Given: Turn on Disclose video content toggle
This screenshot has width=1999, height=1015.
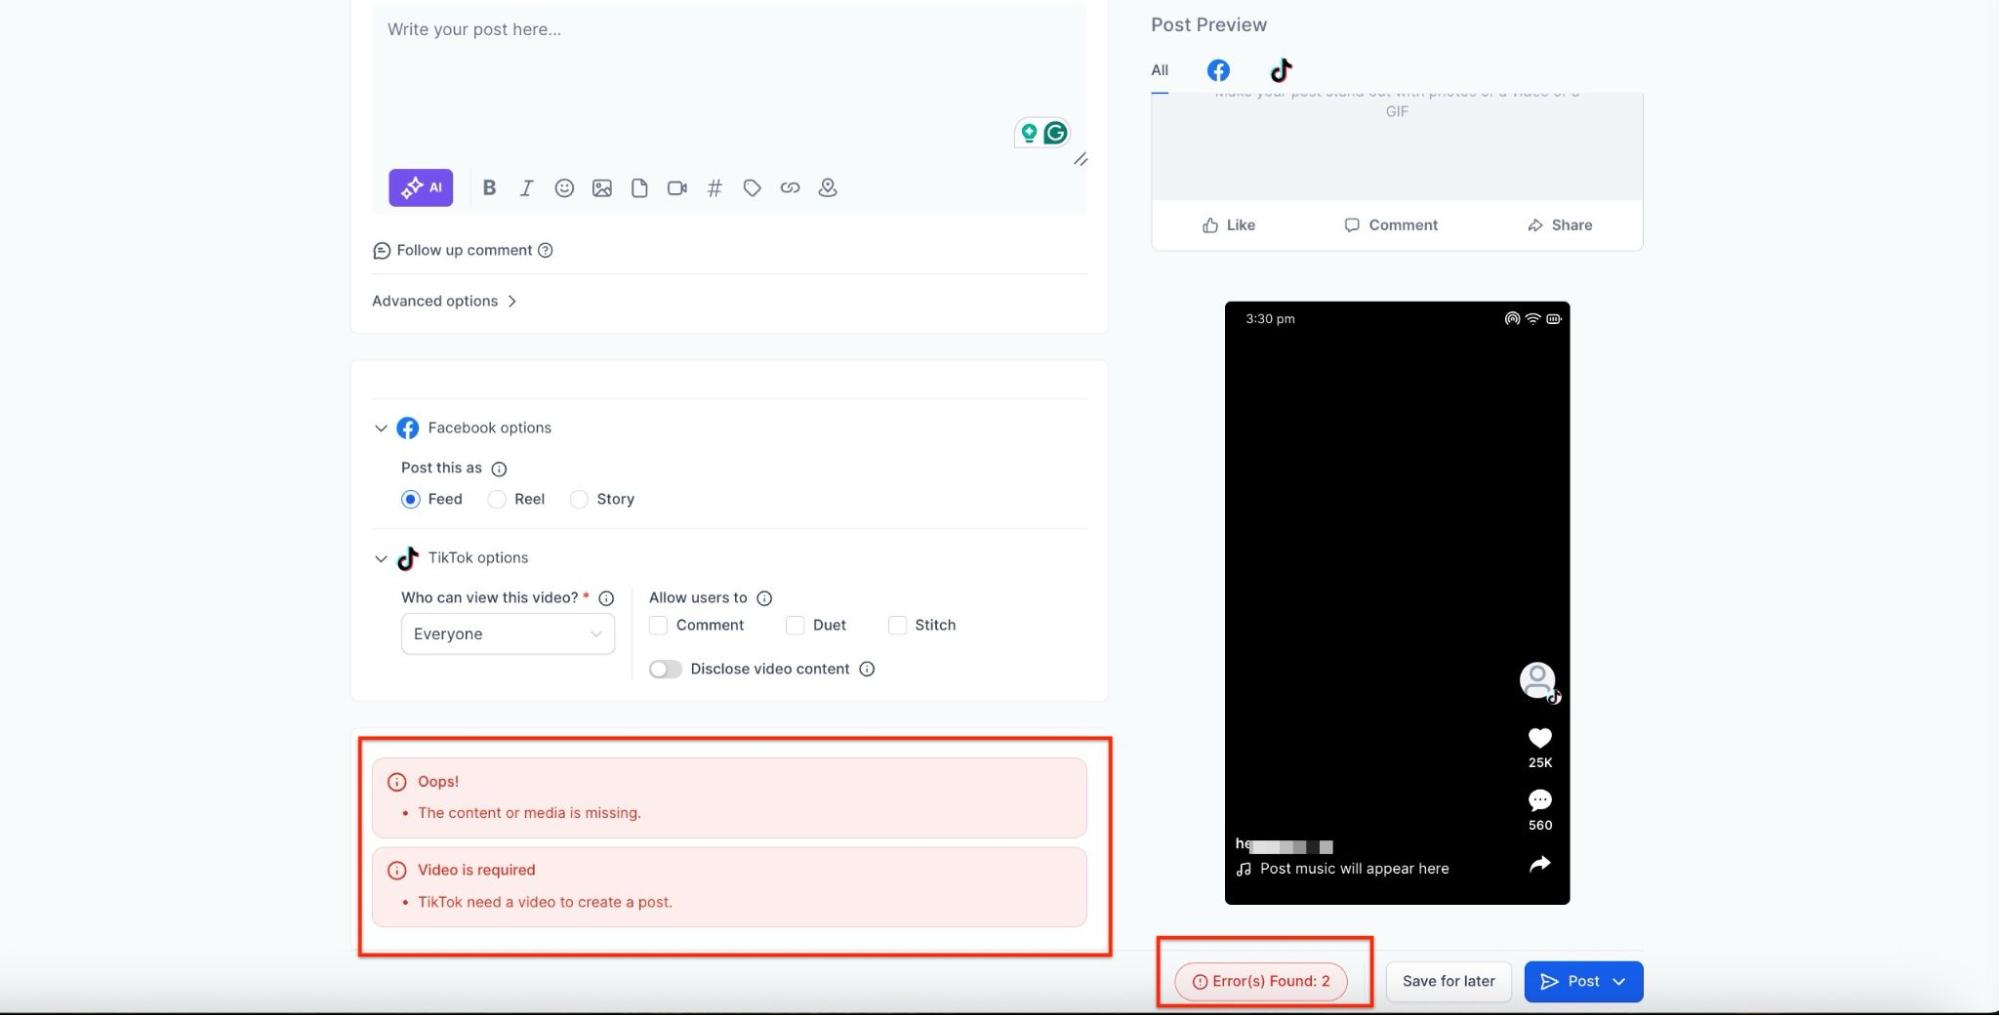Looking at the screenshot, I should click(665, 669).
